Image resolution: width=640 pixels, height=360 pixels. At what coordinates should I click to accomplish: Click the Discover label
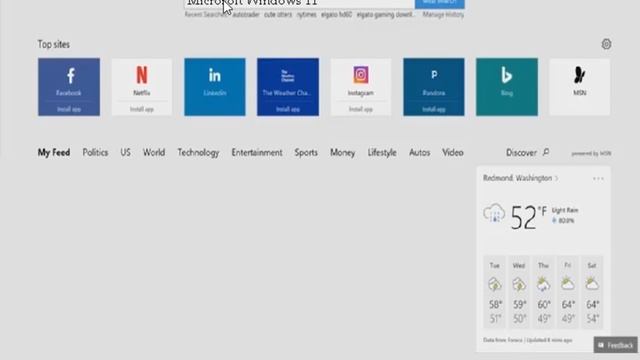pos(521,153)
